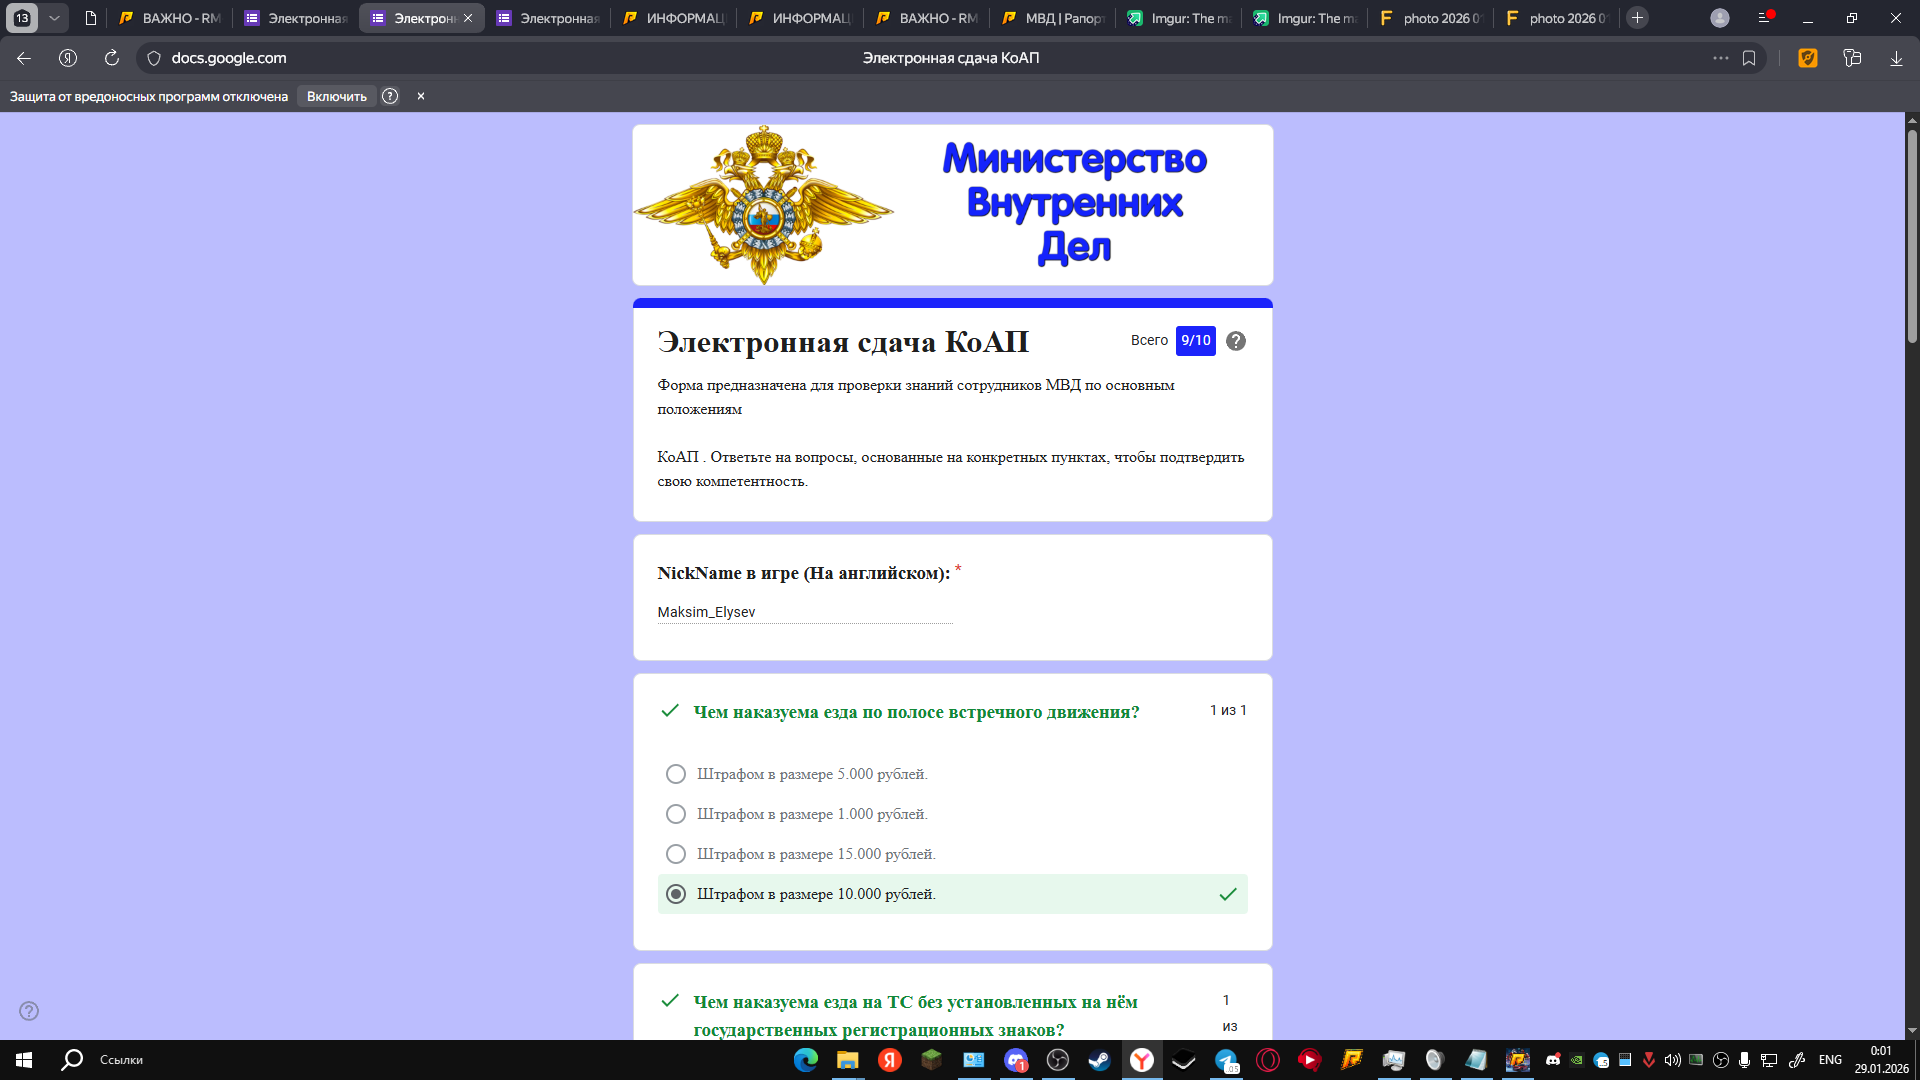Select the 1.000 рублей fine option
The image size is (1920, 1080).
pyautogui.click(x=676, y=814)
